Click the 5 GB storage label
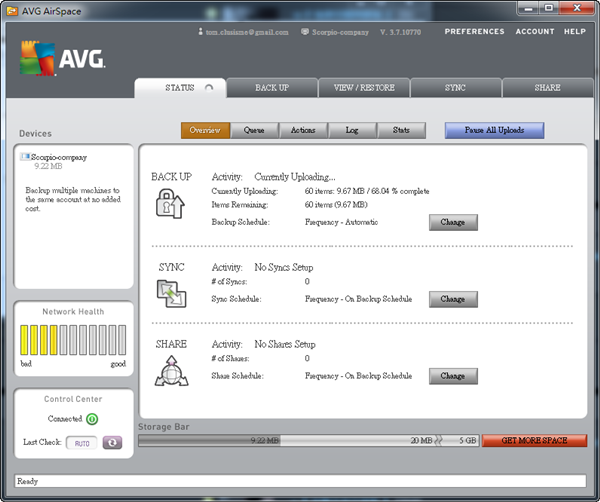The width and height of the screenshot is (600, 502). tap(468, 441)
